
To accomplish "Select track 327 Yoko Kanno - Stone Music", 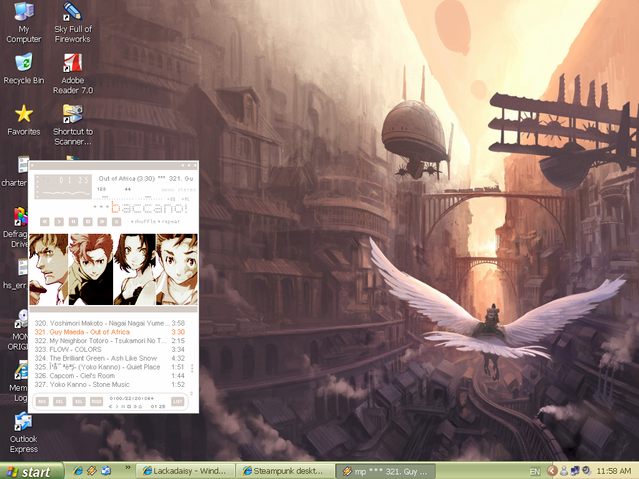I will pos(110,384).
